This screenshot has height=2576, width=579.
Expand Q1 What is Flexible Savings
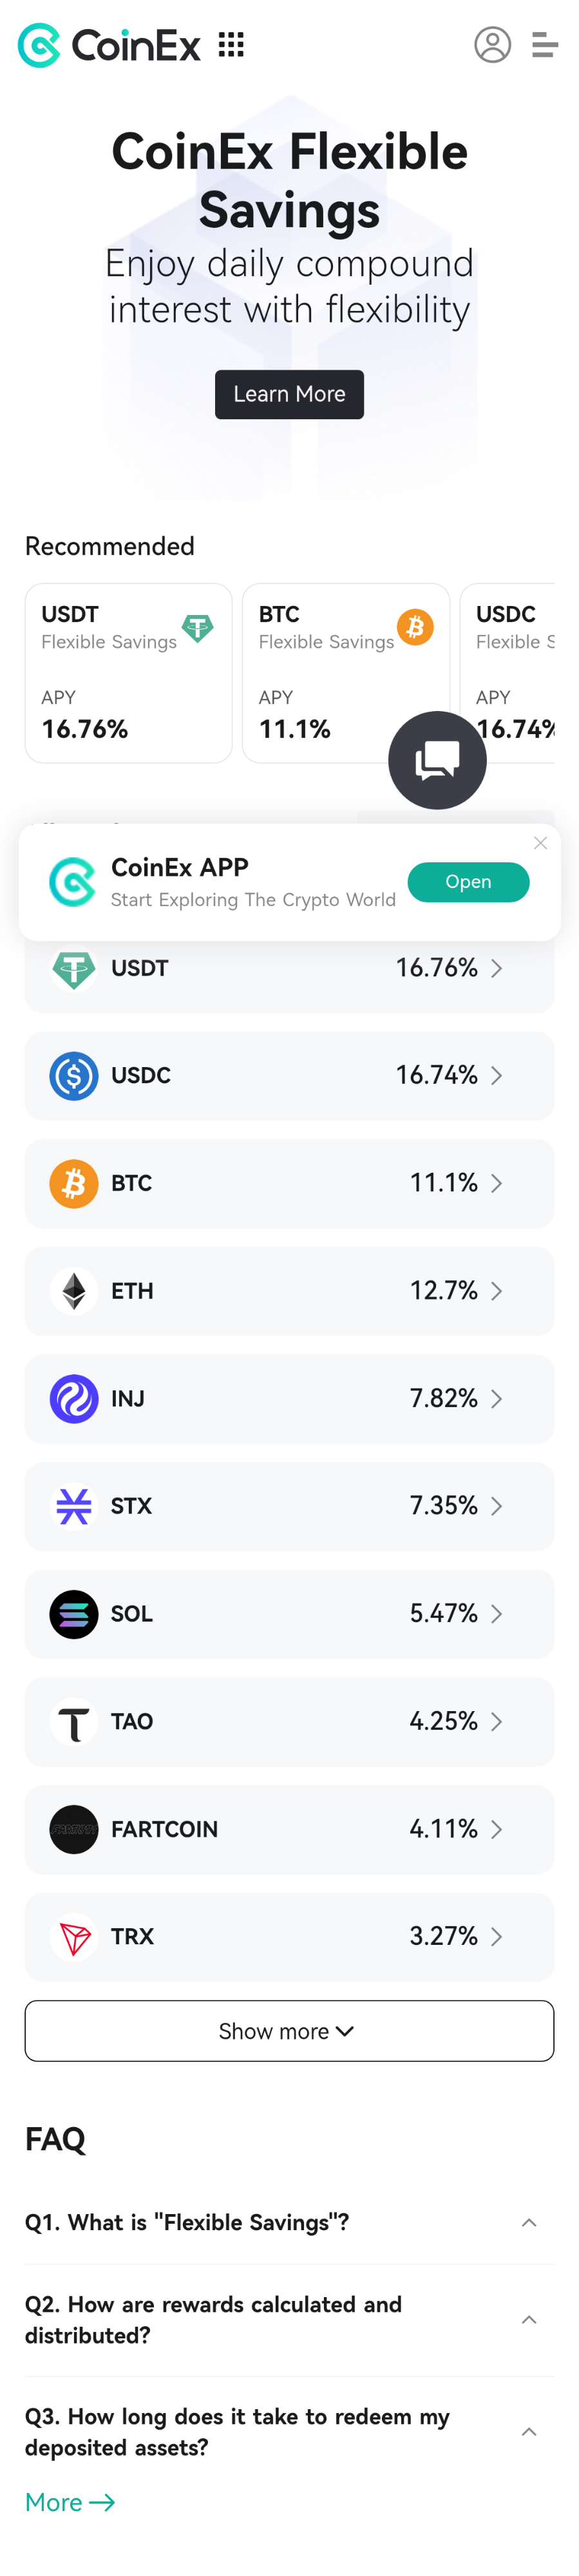coord(529,2222)
